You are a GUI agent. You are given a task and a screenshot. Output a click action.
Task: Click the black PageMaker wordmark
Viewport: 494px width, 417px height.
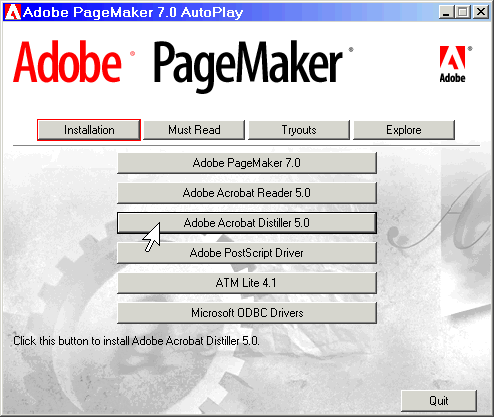248,66
